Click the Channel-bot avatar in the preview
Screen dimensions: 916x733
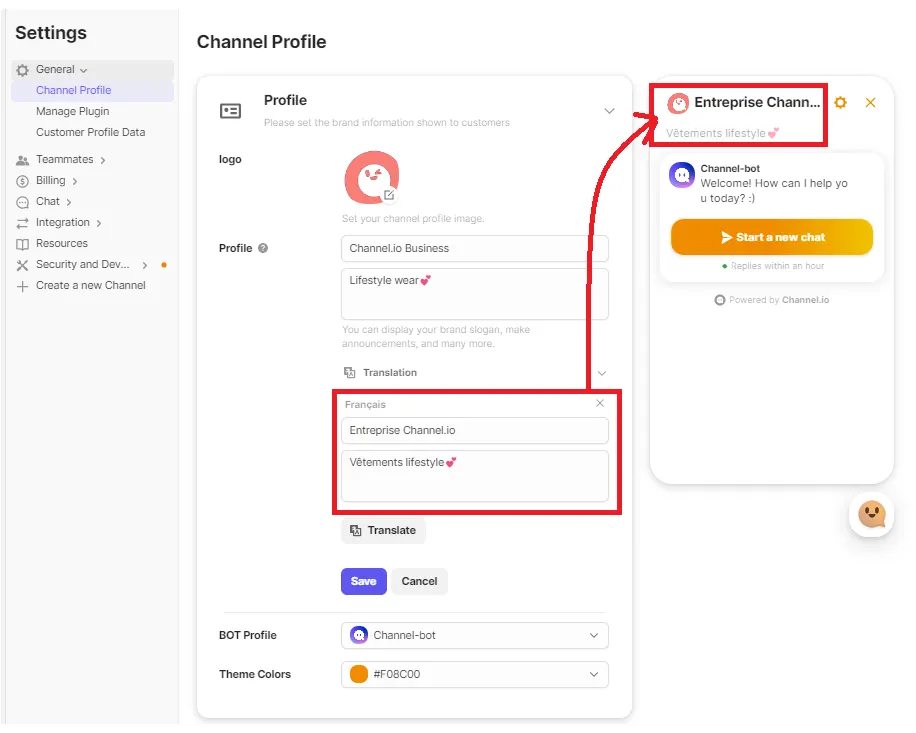click(682, 176)
